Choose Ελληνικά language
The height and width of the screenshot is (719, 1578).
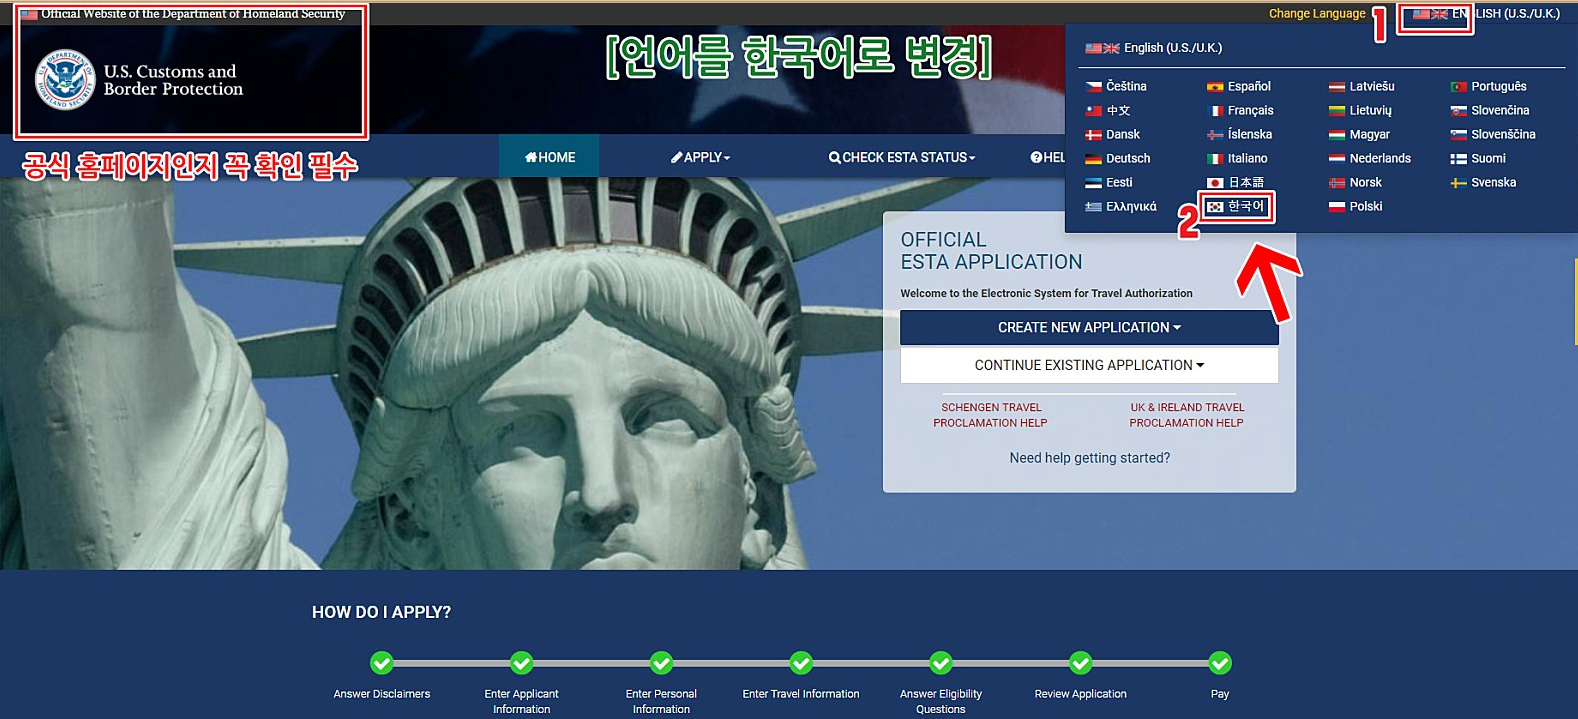click(x=1121, y=206)
